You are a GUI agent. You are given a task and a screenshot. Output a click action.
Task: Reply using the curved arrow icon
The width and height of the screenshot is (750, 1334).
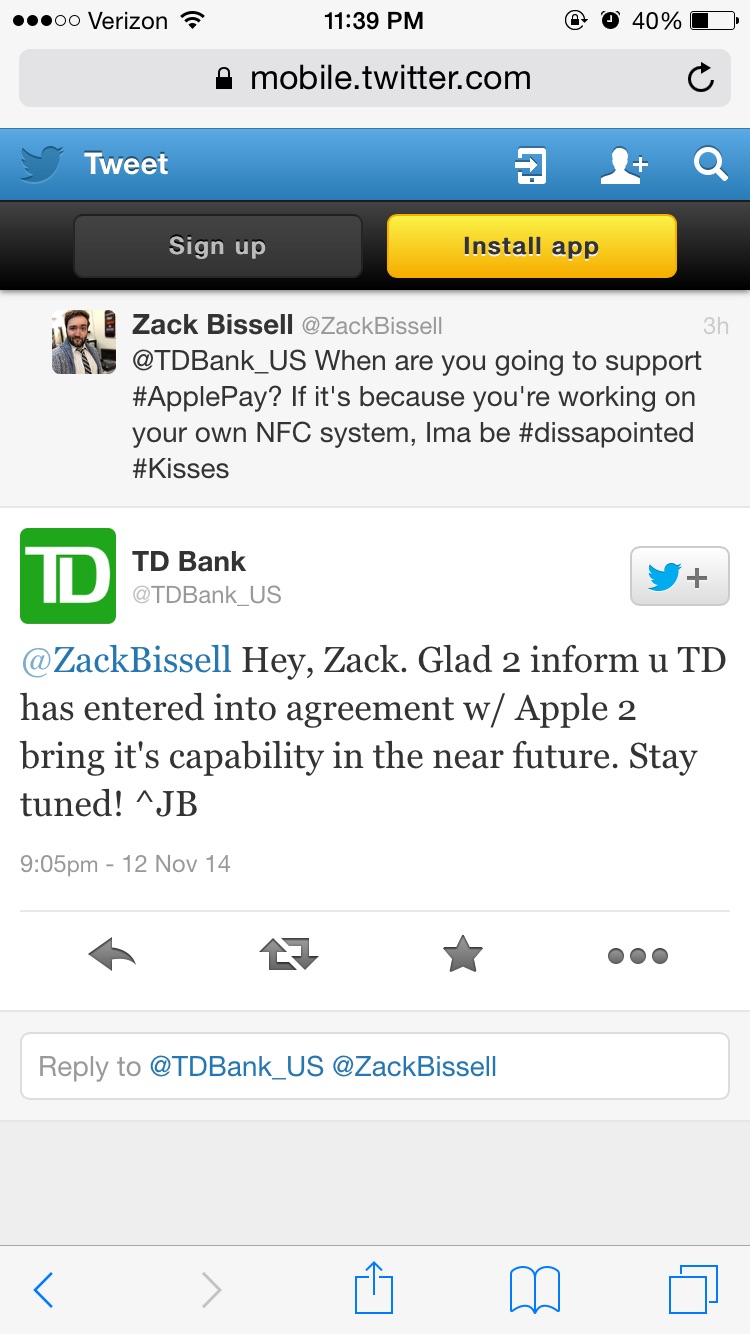(x=111, y=956)
